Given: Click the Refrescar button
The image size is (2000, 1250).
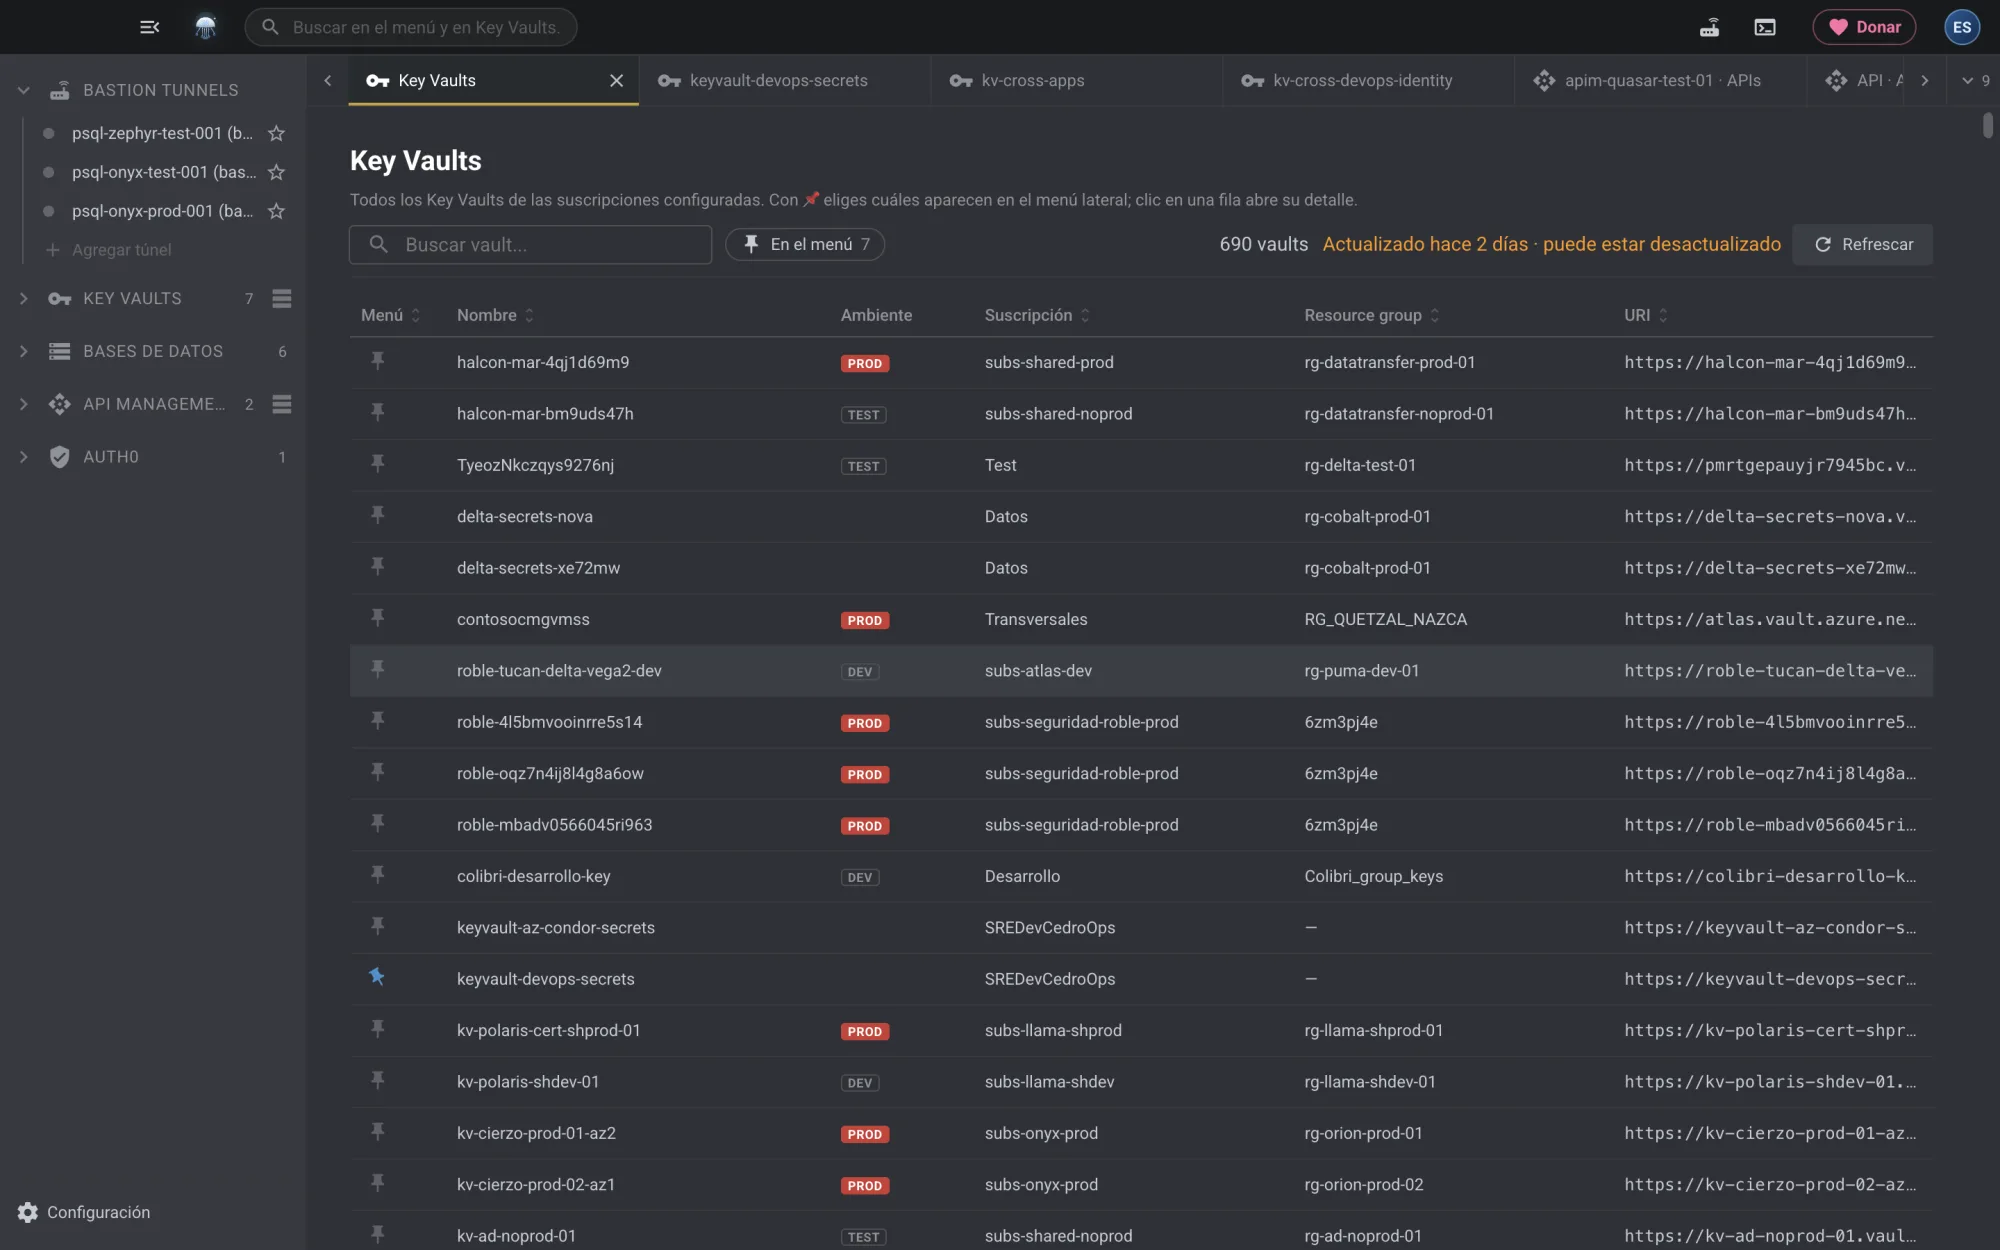Looking at the screenshot, I should click(x=1863, y=245).
